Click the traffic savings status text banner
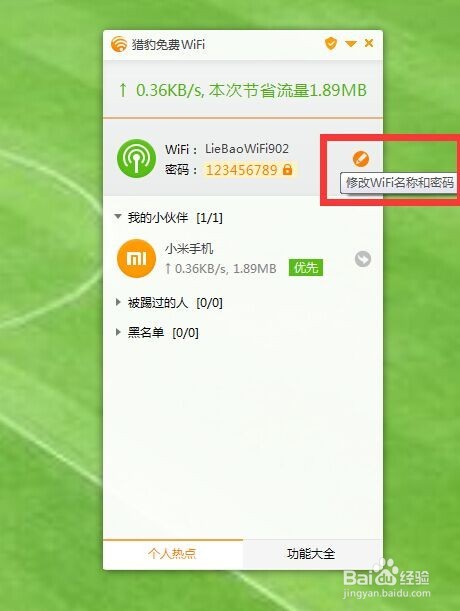460x611 pixels. point(242,90)
